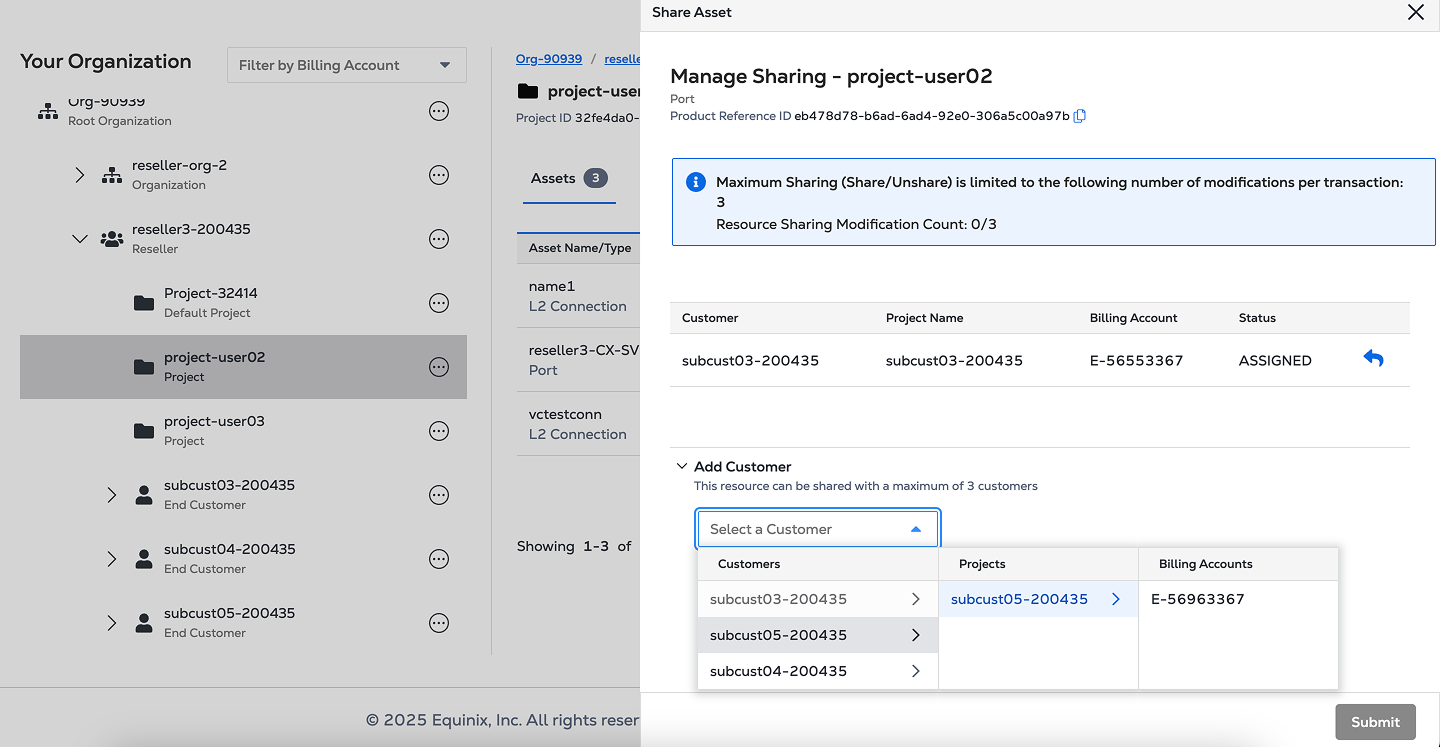Open options menu for reseller-org-2
The image size is (1440, 747).
pos(438,175)
